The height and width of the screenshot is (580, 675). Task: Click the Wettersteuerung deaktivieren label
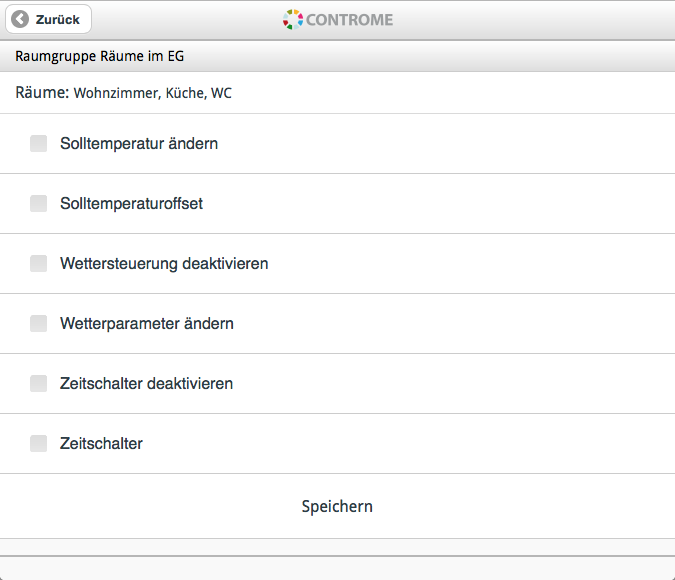pyautogui.click(x=164, y=264)
